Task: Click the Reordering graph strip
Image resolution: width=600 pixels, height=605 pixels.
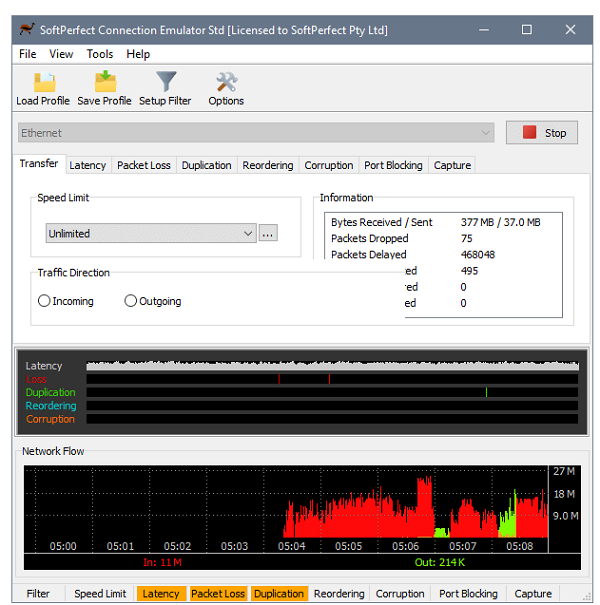Action: tap(332, 406)
